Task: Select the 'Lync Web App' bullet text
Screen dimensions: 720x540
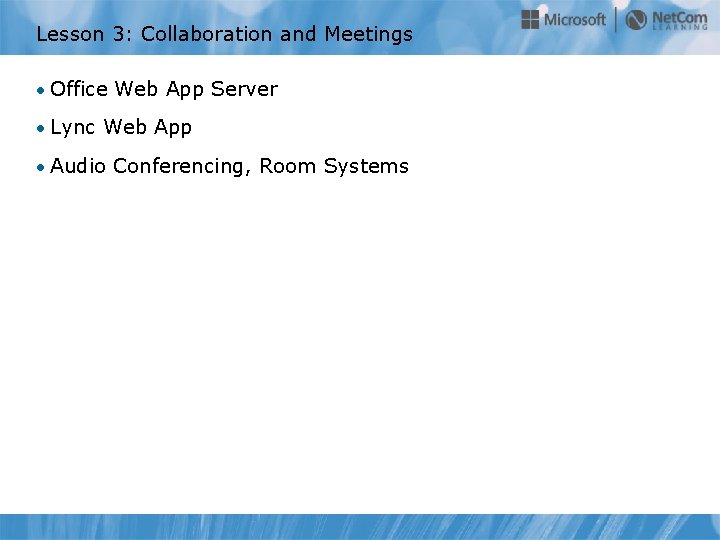Action: tap(121, 127)
